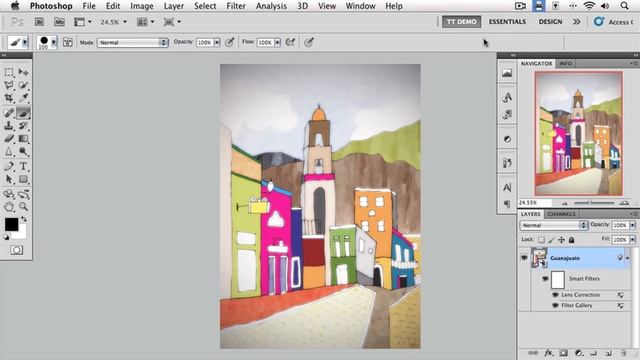Viewport: 640px width, 360px height.
Task: Open the layer blend mode dropdown
Action: point(554,225)
